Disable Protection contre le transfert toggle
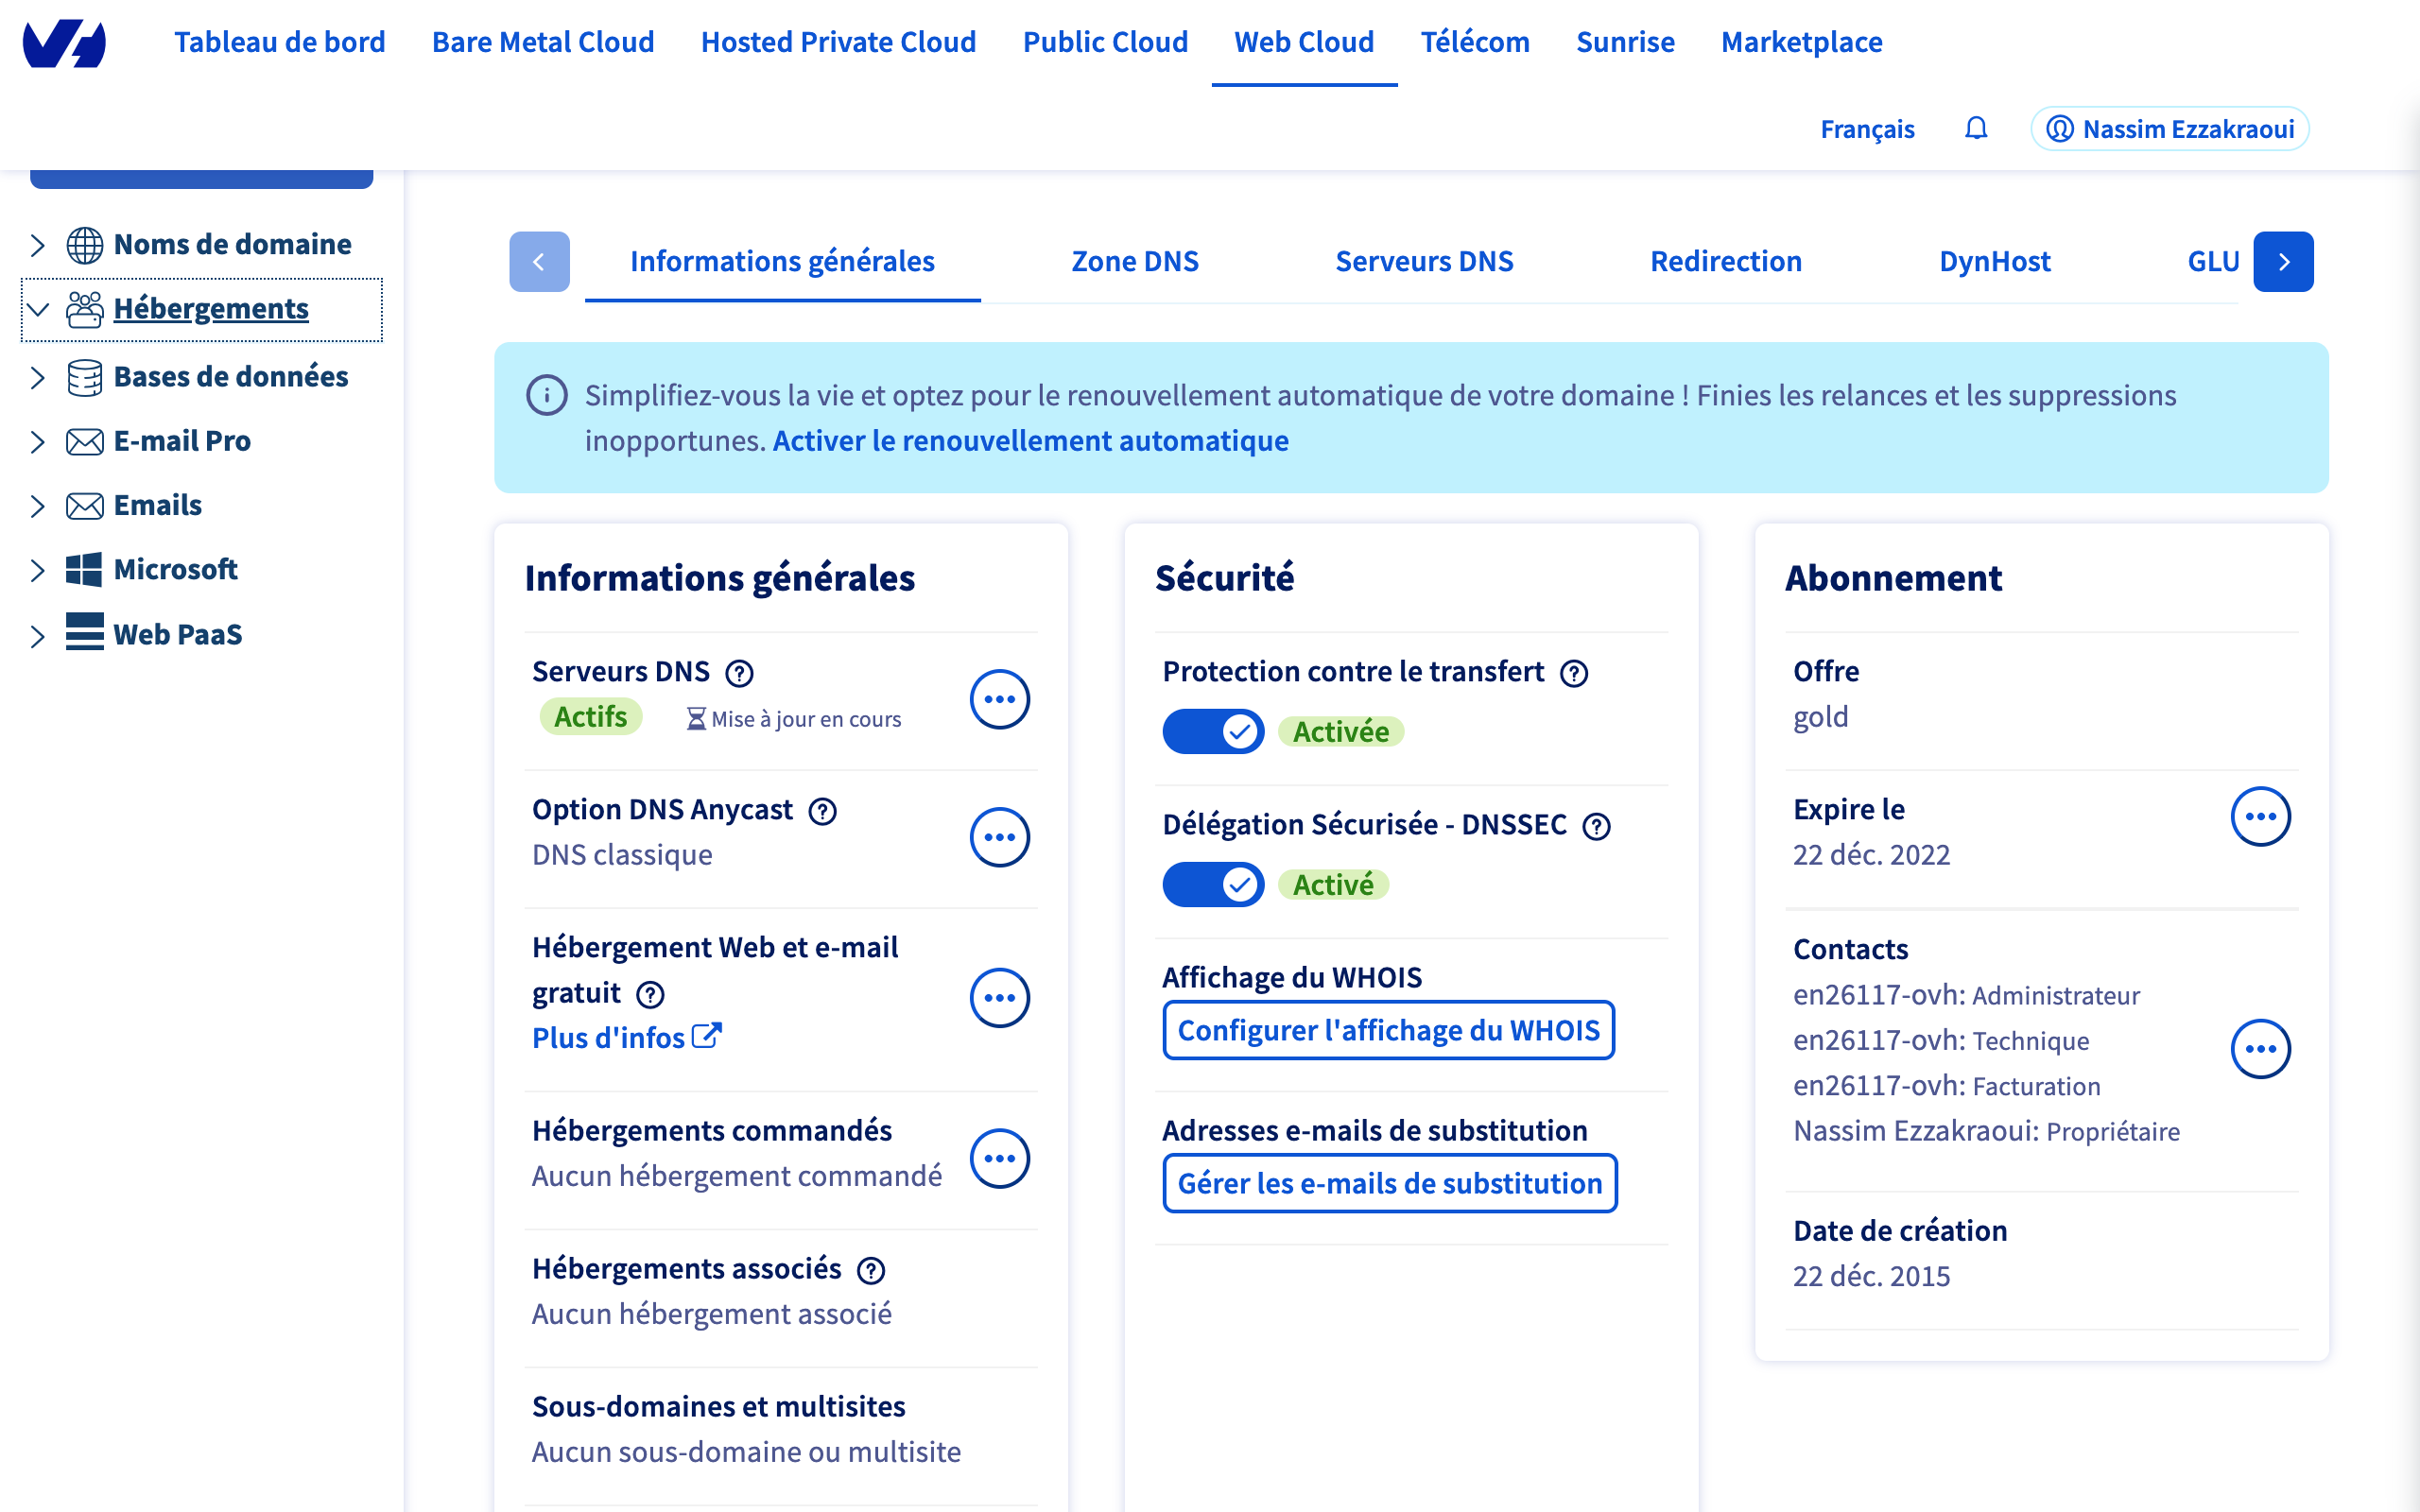The image size is (2420, 1512). (1213, 732)
